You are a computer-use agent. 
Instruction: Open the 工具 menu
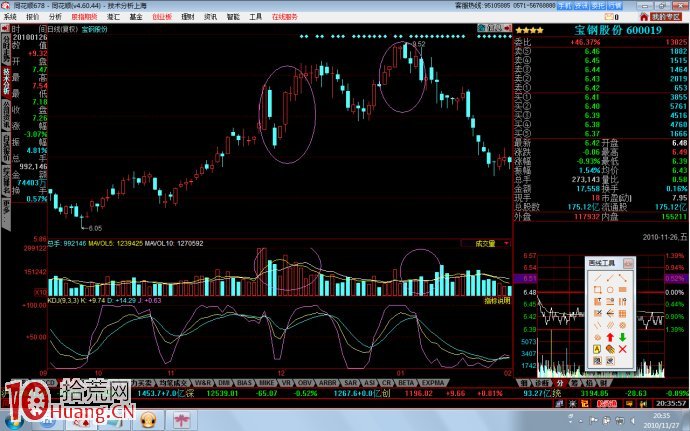coord(256,17)
